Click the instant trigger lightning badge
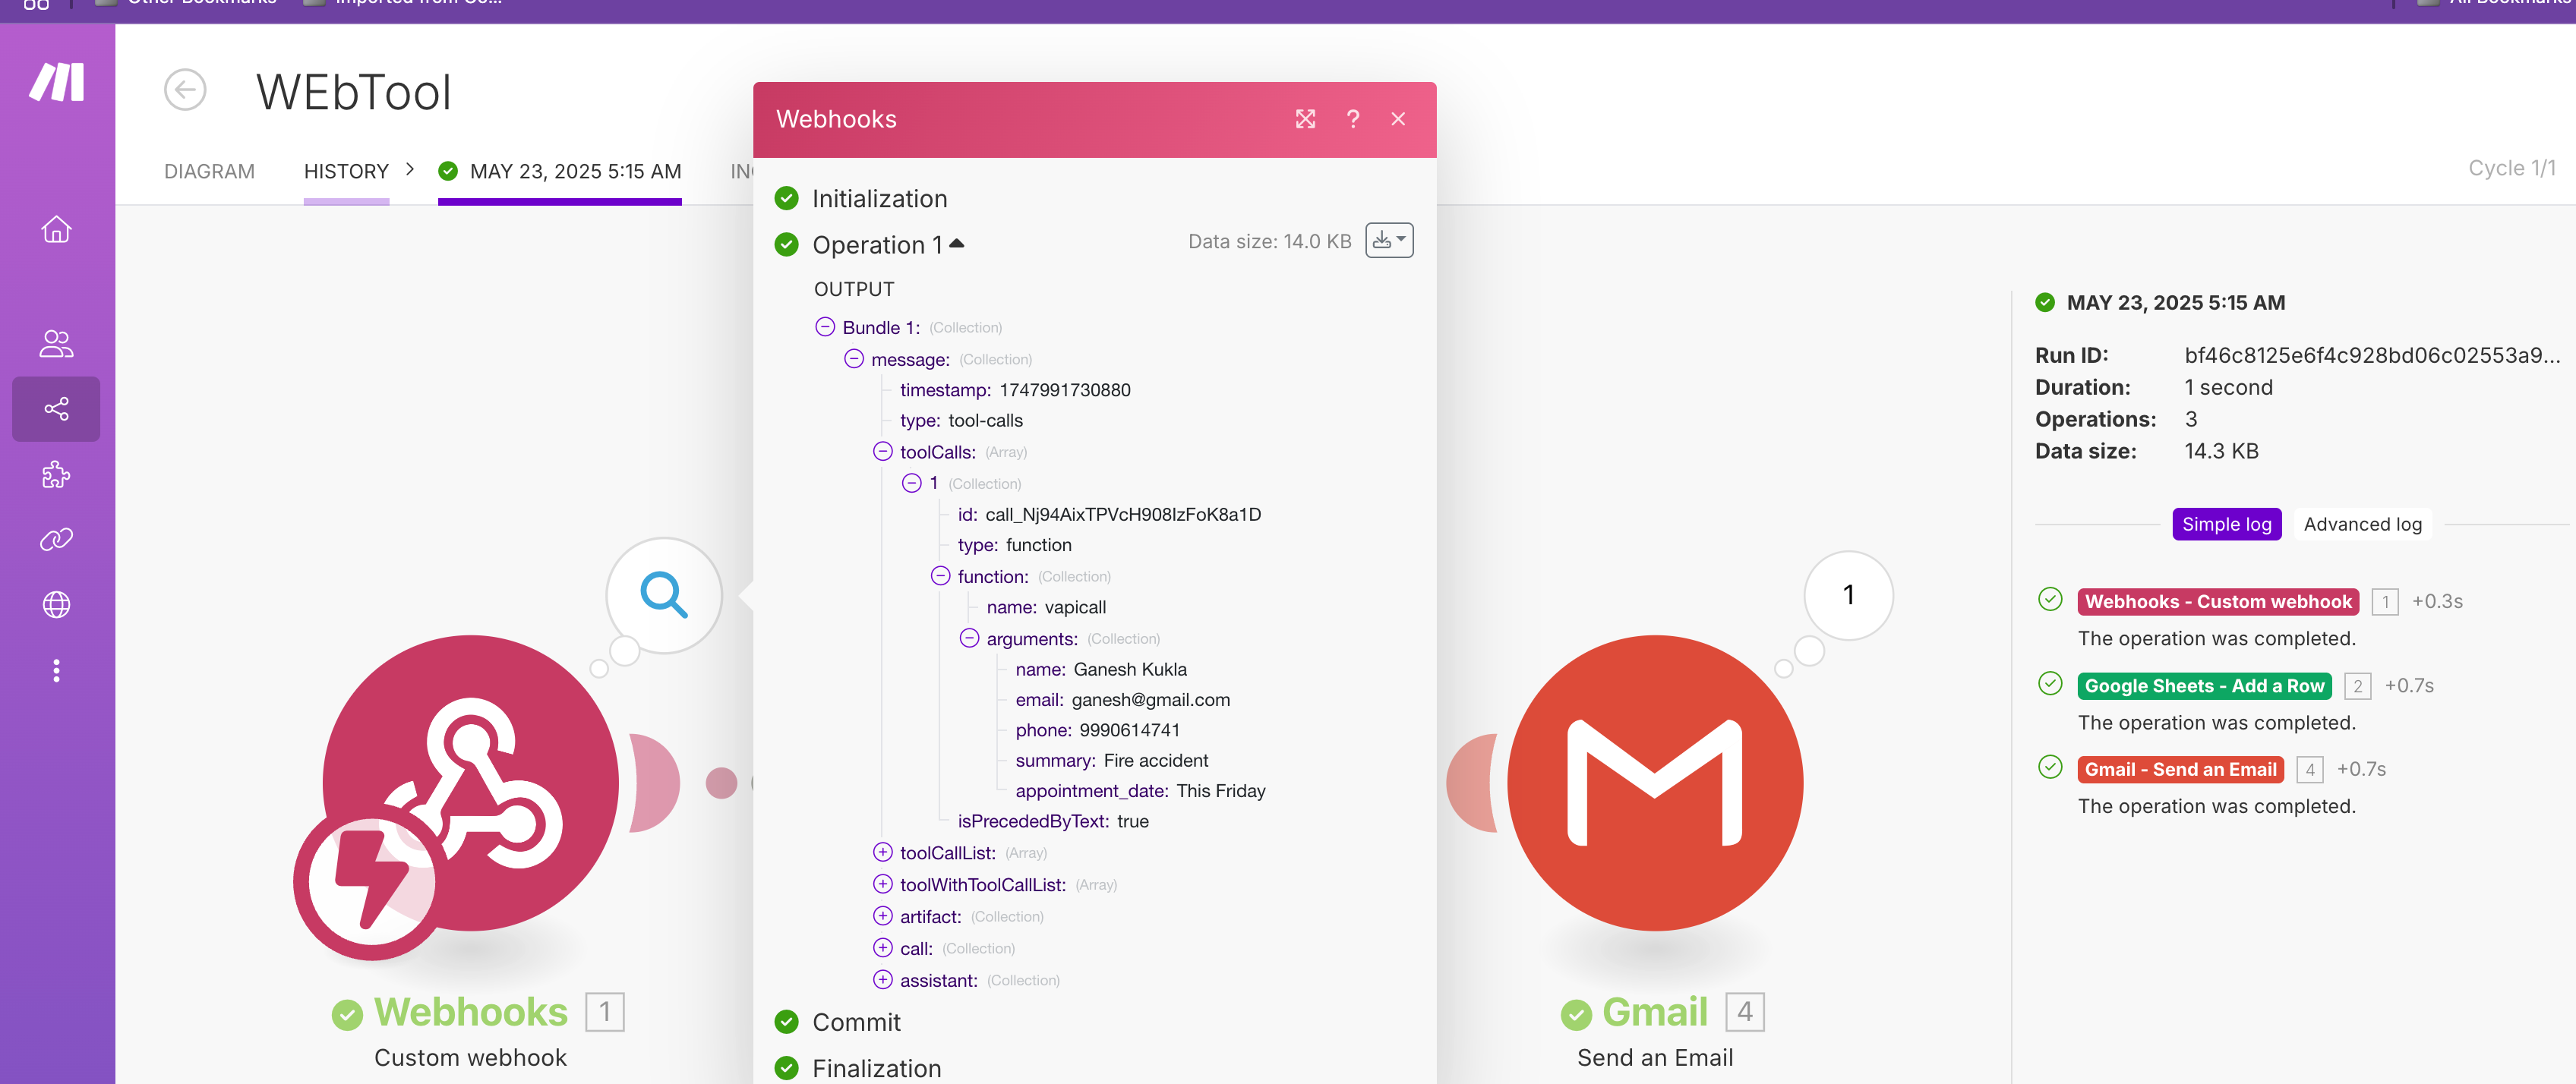2576x1084 pixels. (x=372, y=882)
